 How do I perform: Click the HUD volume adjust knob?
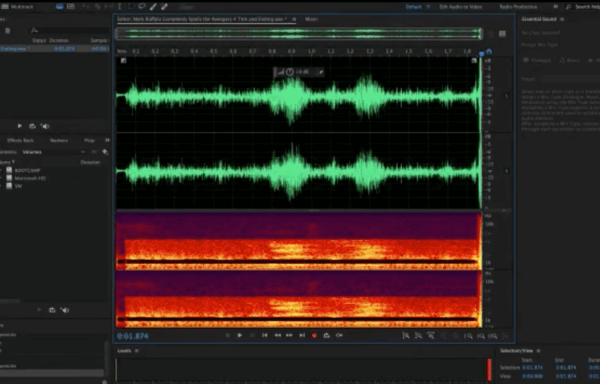click(x=290, y=72)
